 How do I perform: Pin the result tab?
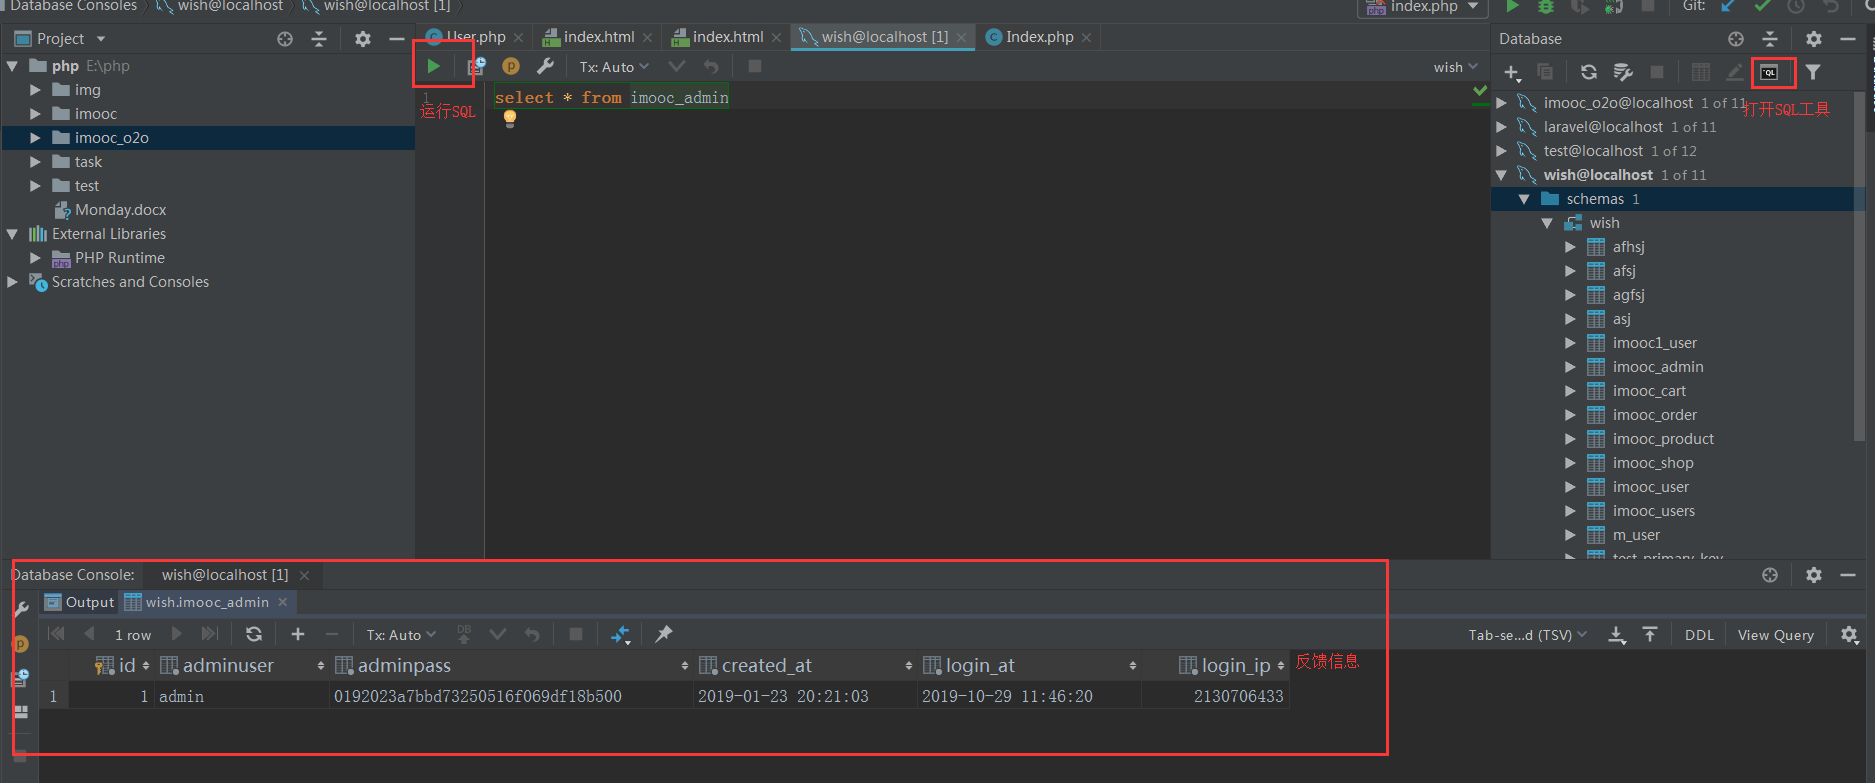[x=664, y=634]
